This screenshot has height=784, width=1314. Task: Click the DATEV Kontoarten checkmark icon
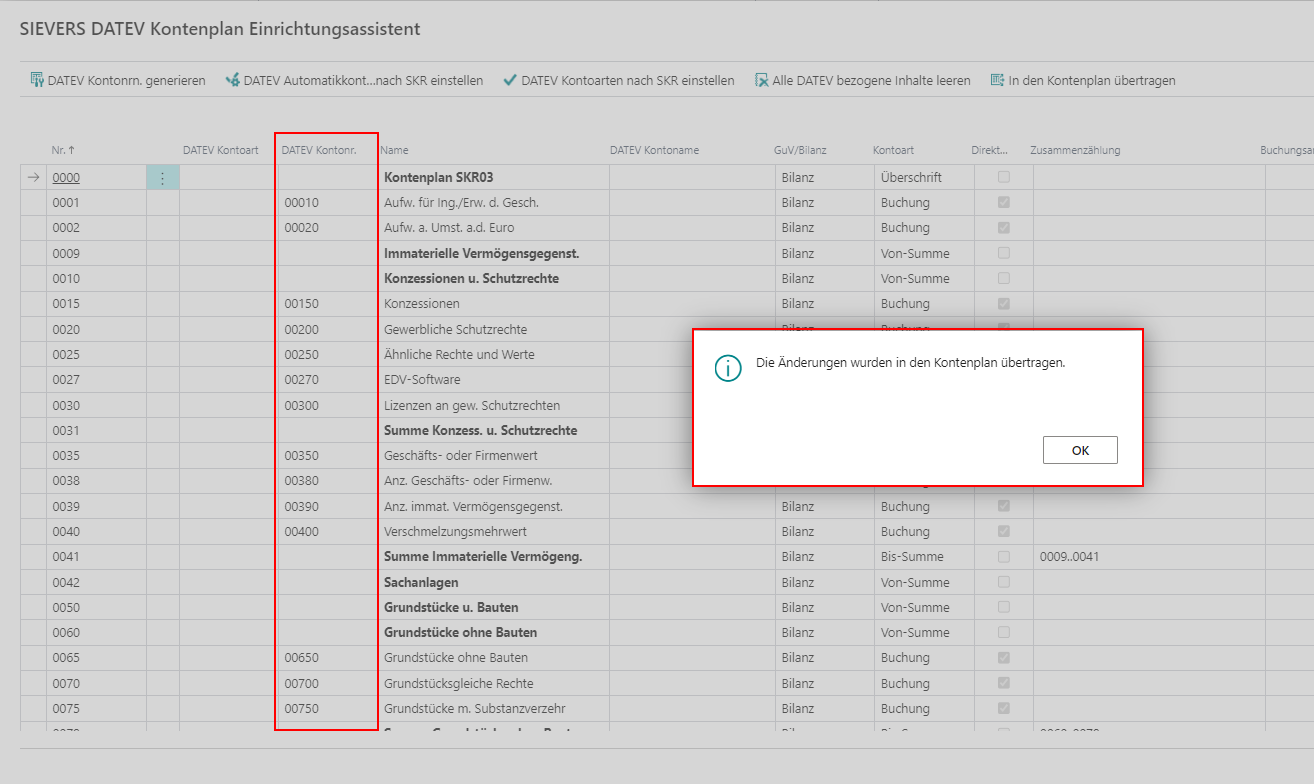pyautogui.click(x=510, y=80)
